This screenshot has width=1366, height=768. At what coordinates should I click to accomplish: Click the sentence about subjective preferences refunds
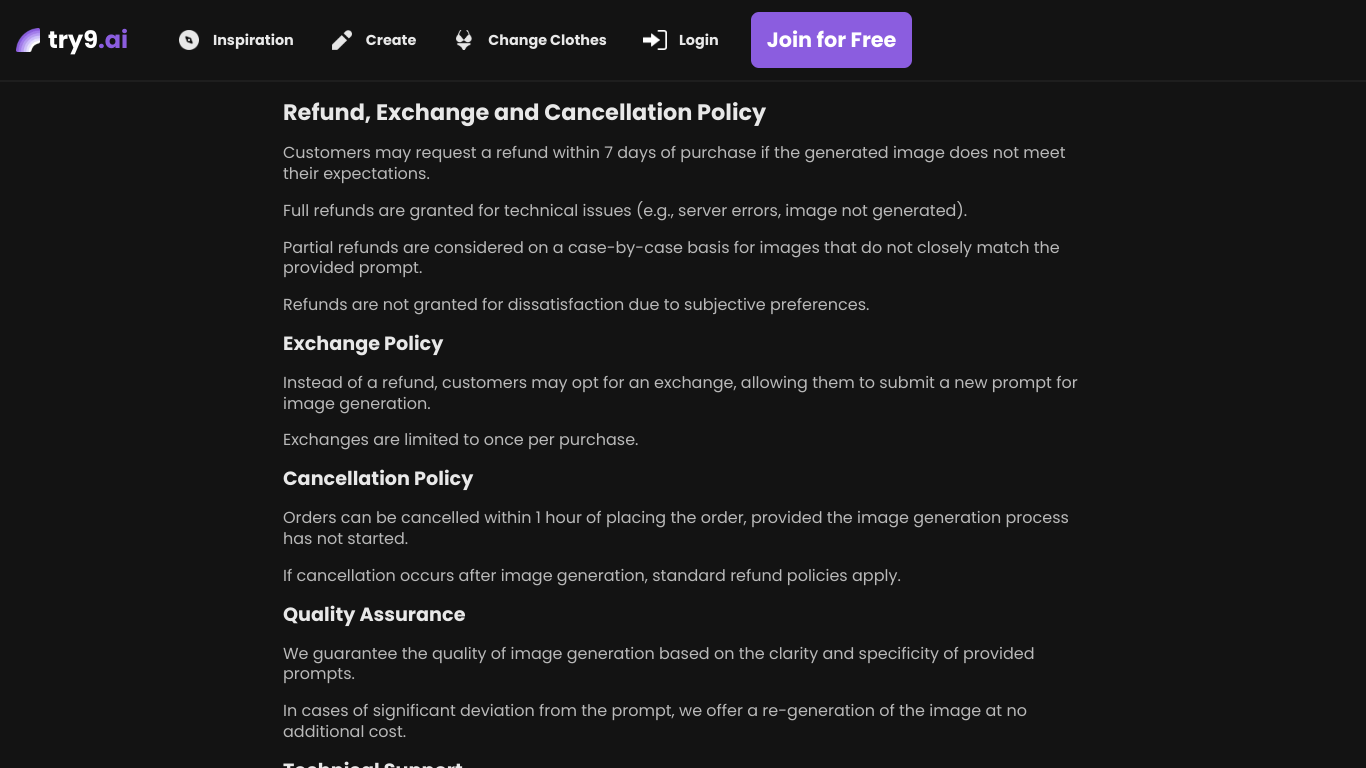(x=576, y=304)
